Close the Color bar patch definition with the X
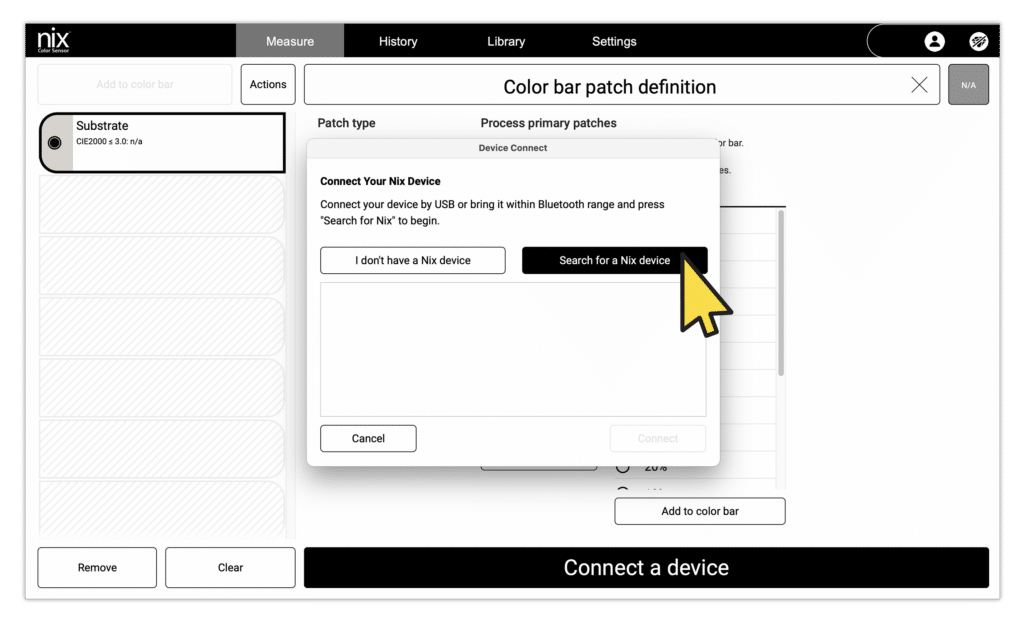 point(919,85)
